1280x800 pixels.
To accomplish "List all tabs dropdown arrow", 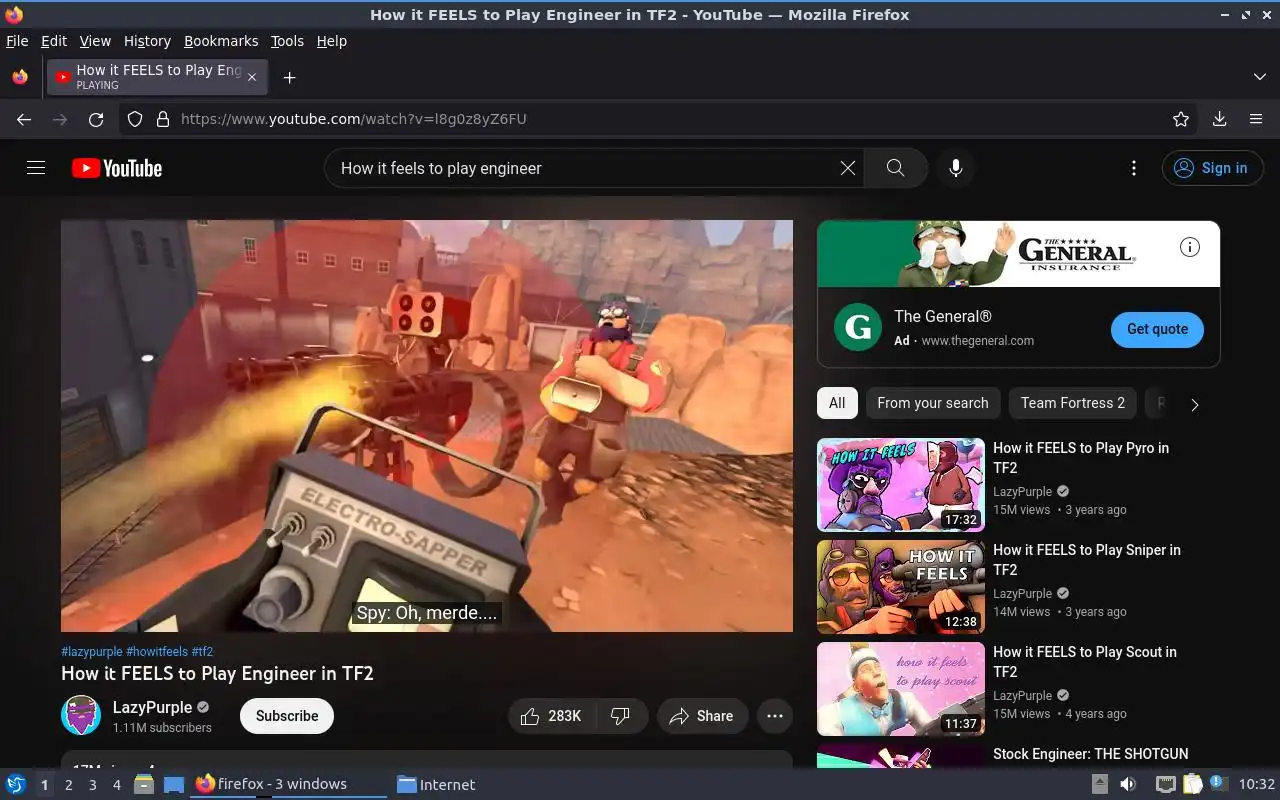I will 1259,77.
